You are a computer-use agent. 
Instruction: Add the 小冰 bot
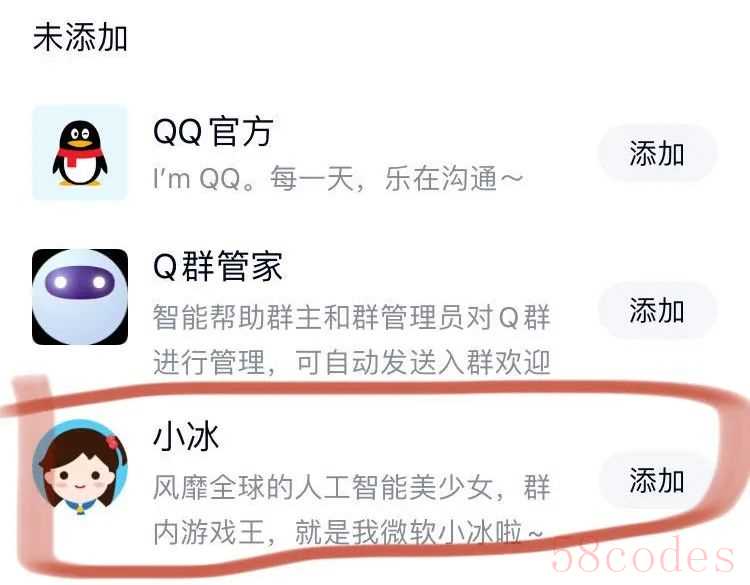[x=657, y=480]
